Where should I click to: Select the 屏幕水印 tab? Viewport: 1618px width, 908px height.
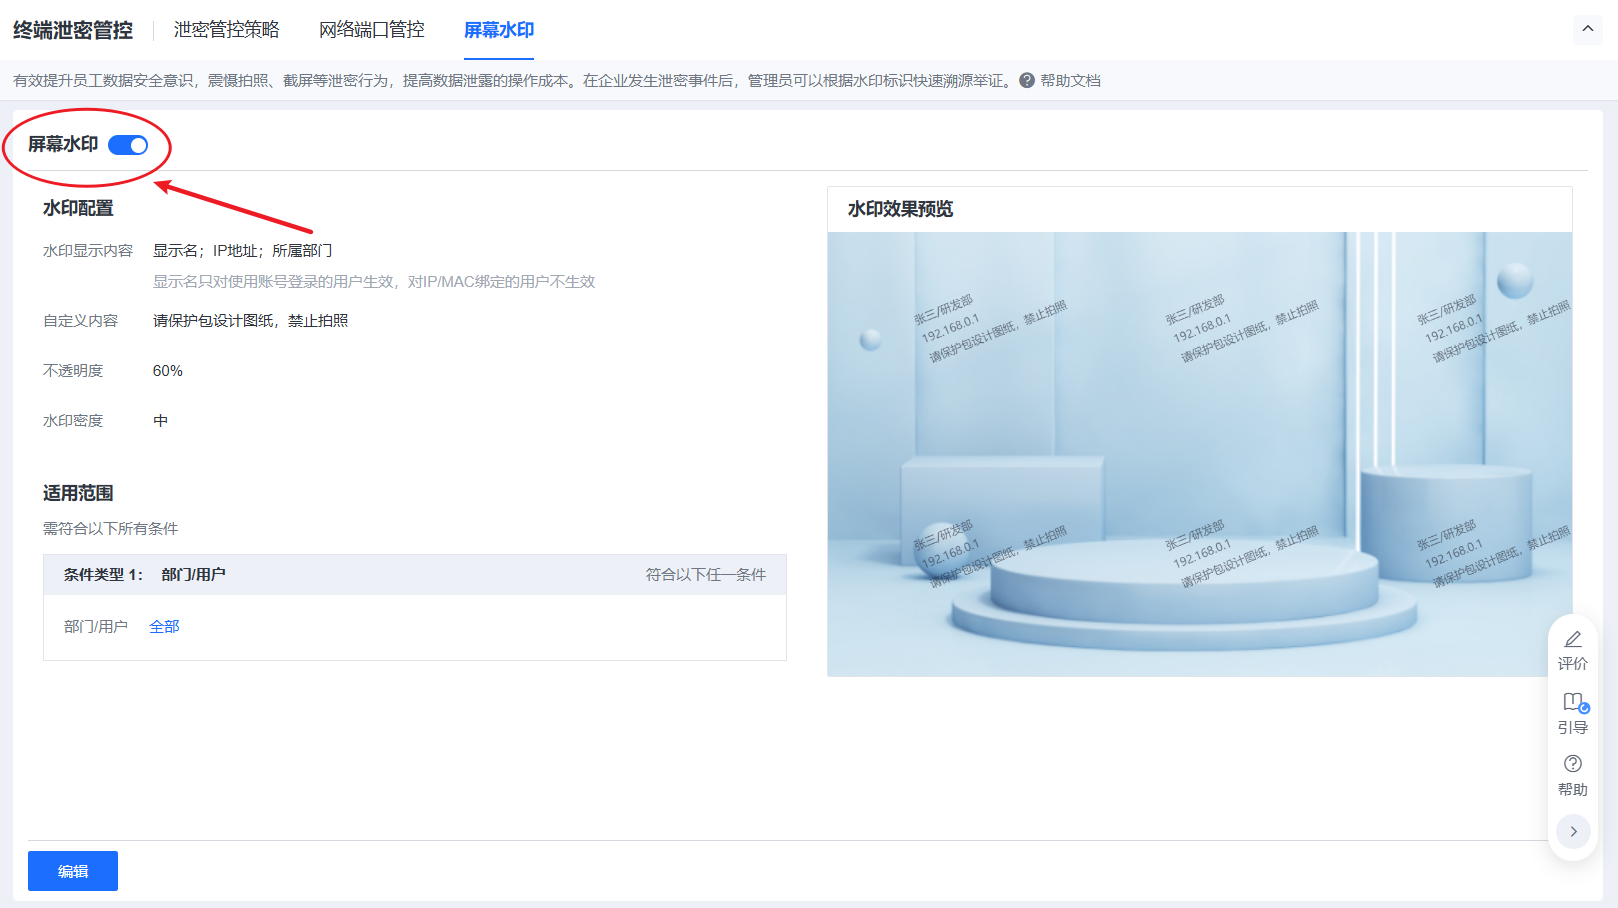tap(498, 30)
